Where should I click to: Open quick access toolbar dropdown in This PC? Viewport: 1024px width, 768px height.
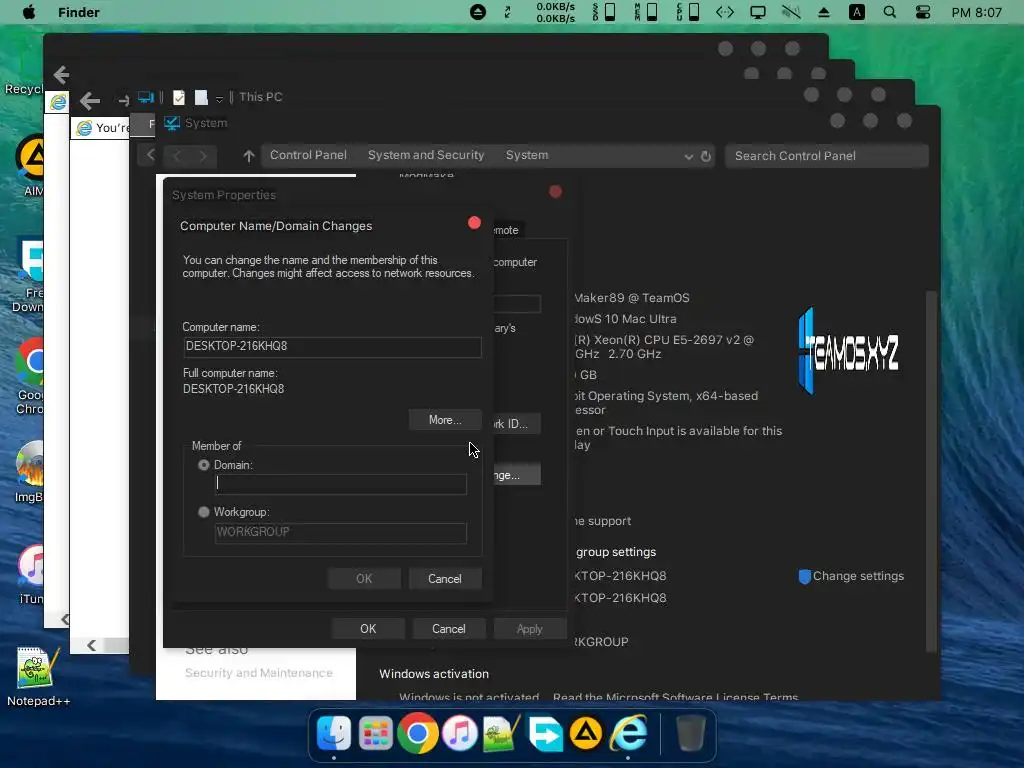pos(219,99)
